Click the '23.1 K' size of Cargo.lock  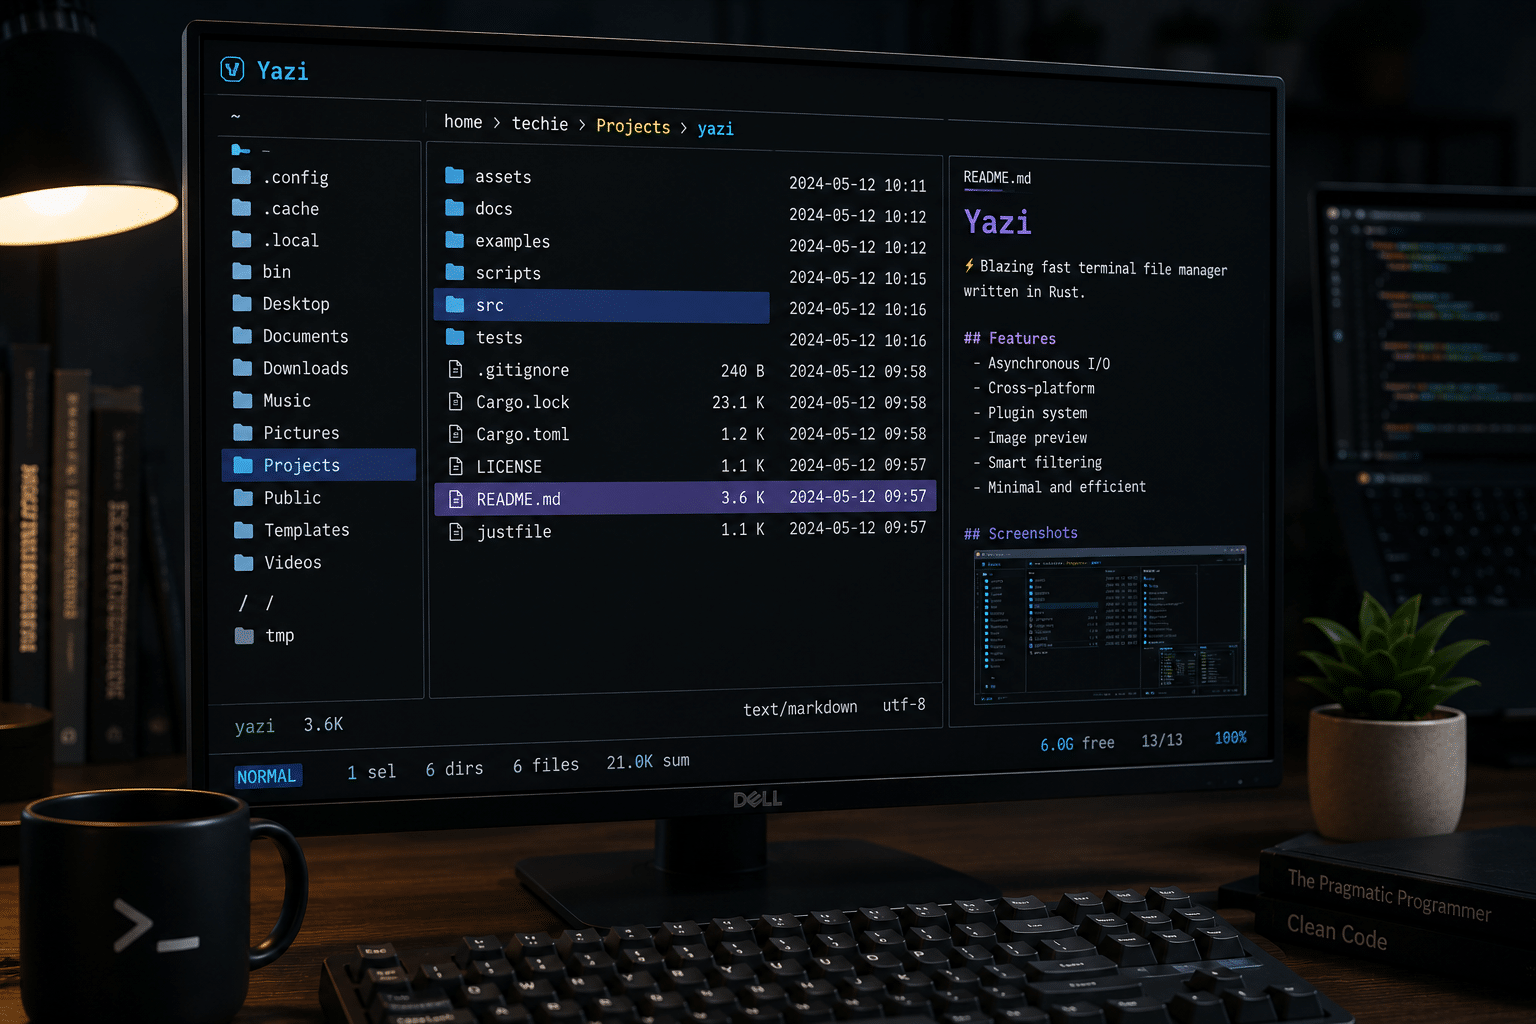pyautogui.click(x=738, y=402)
